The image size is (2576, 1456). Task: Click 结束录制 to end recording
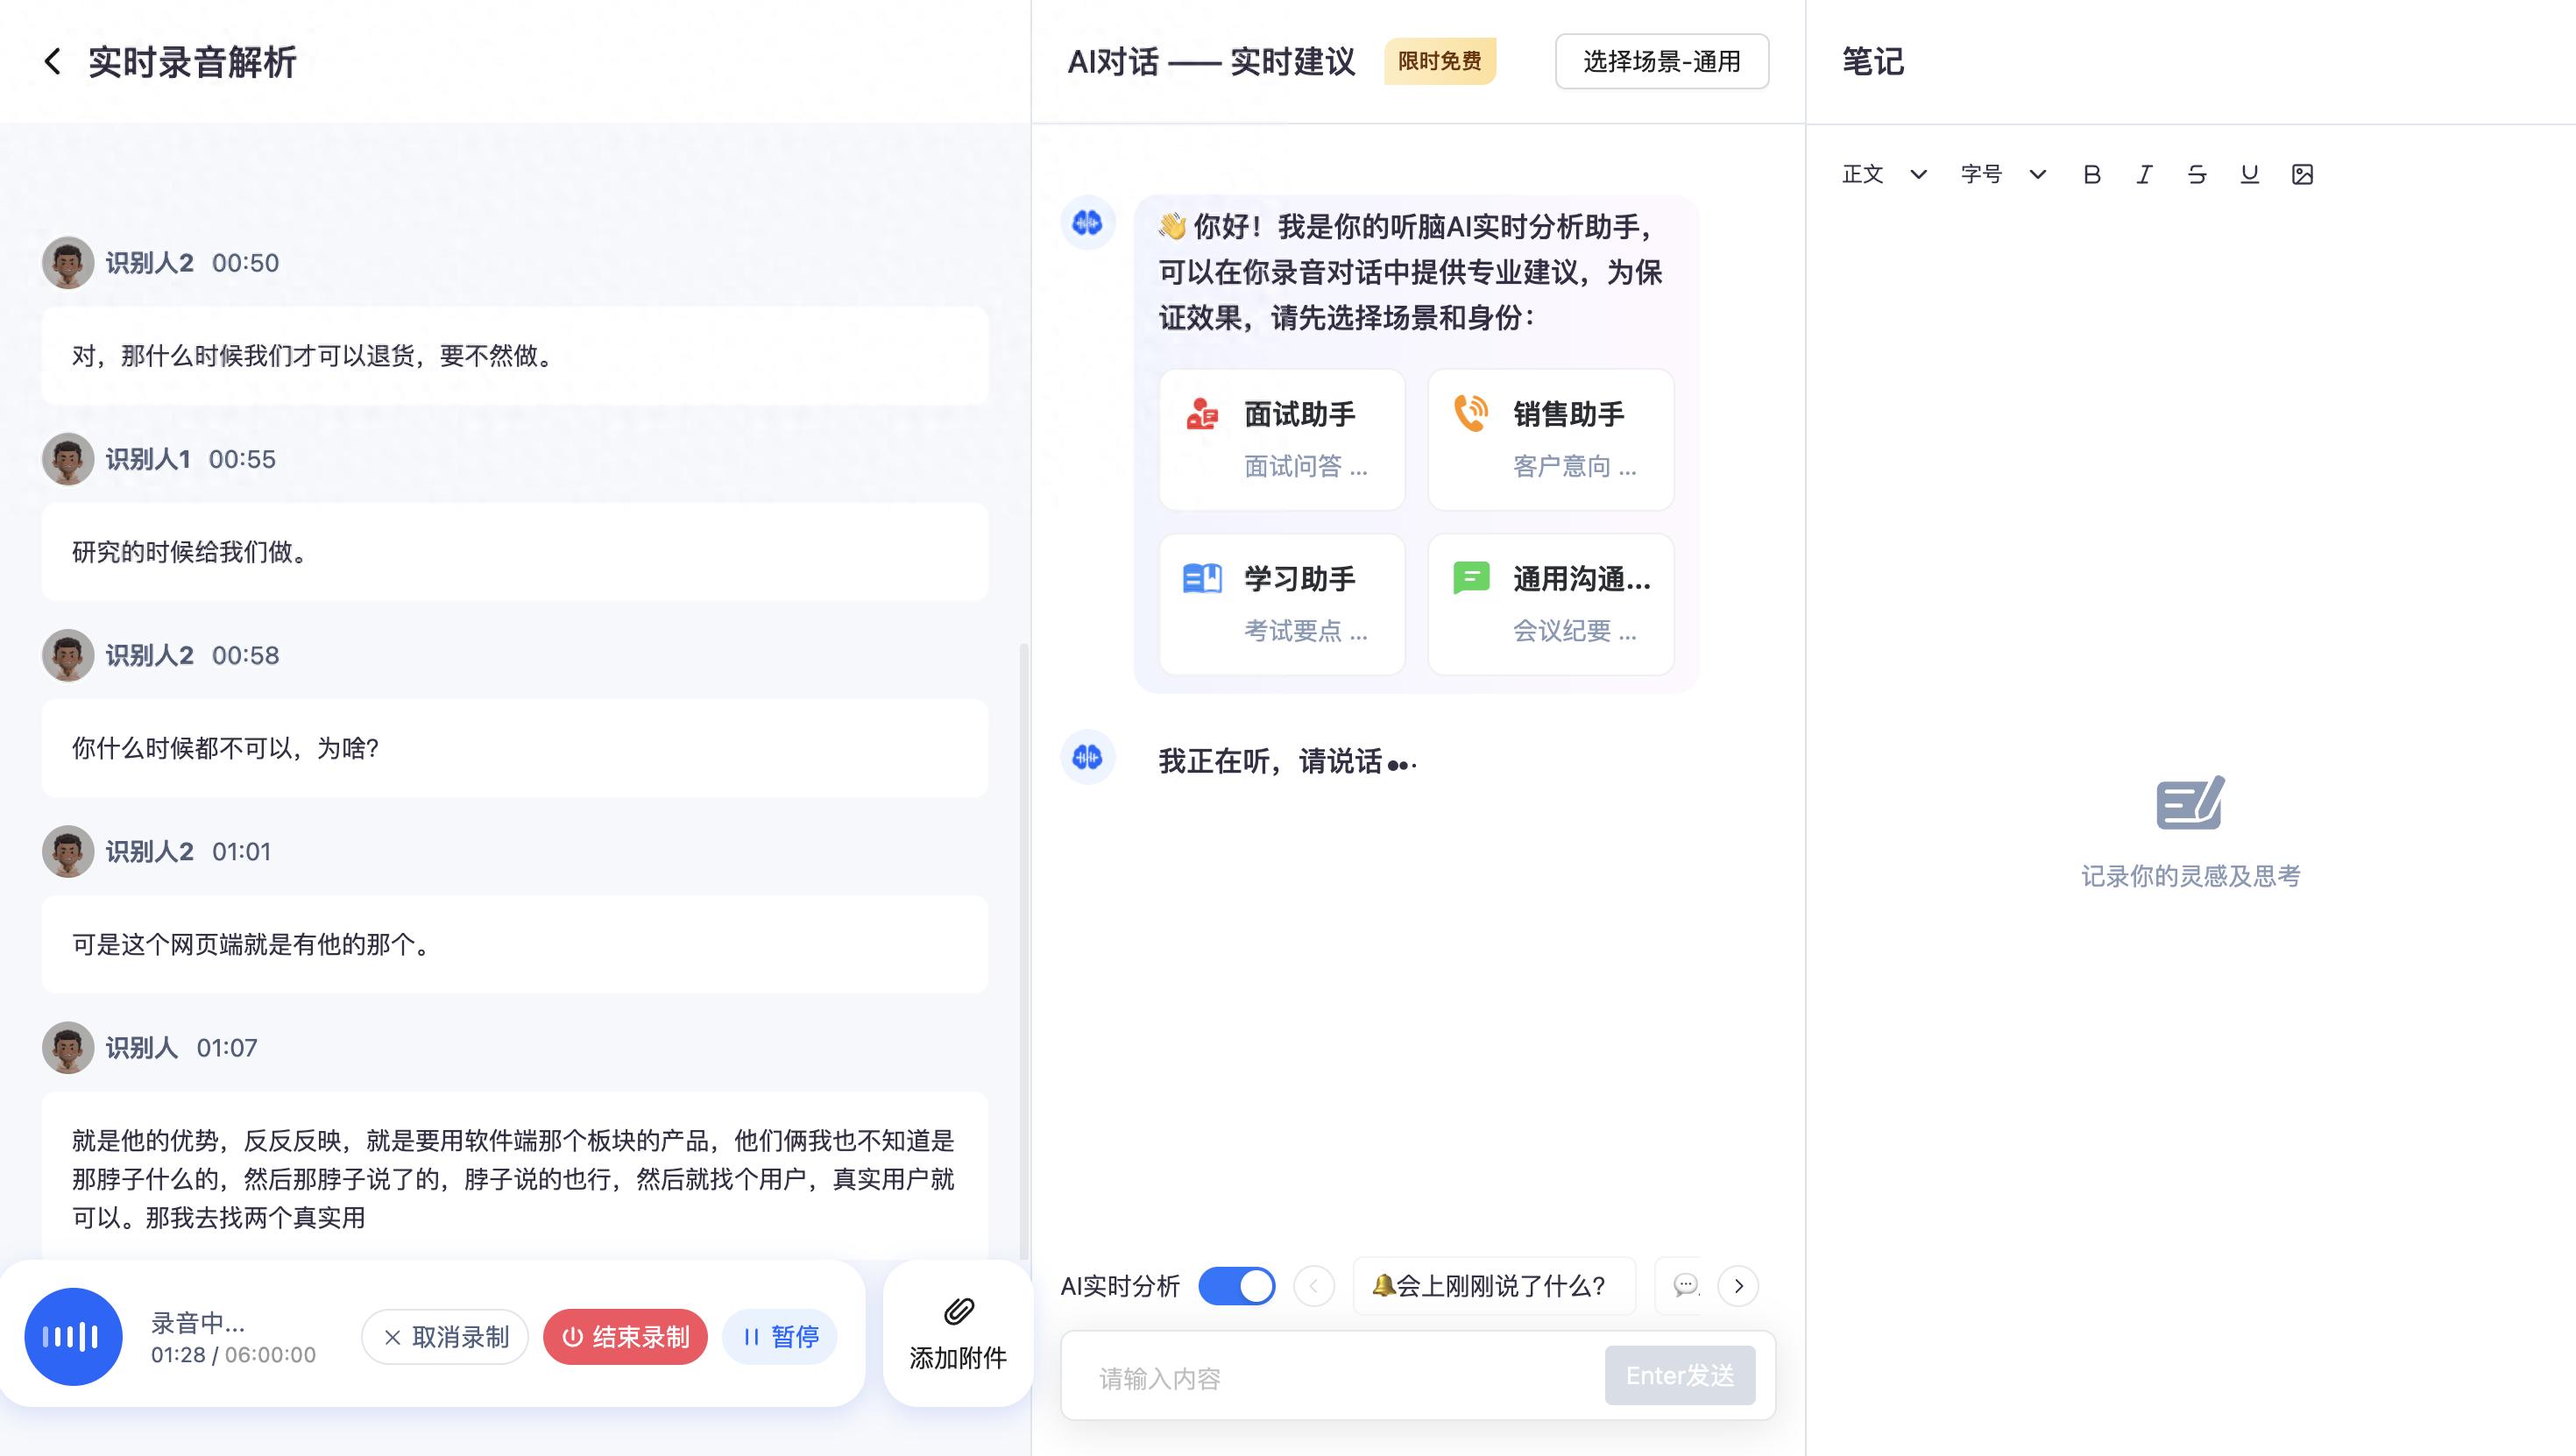tap(624, 1336)
